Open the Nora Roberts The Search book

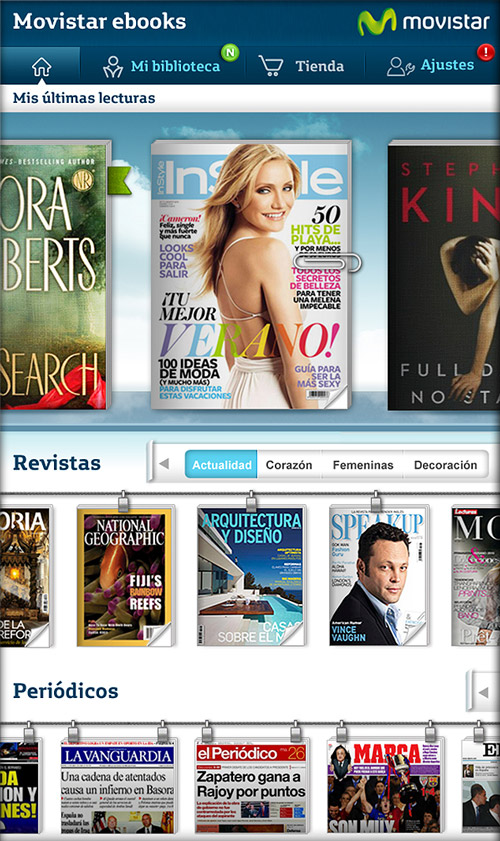54,275
